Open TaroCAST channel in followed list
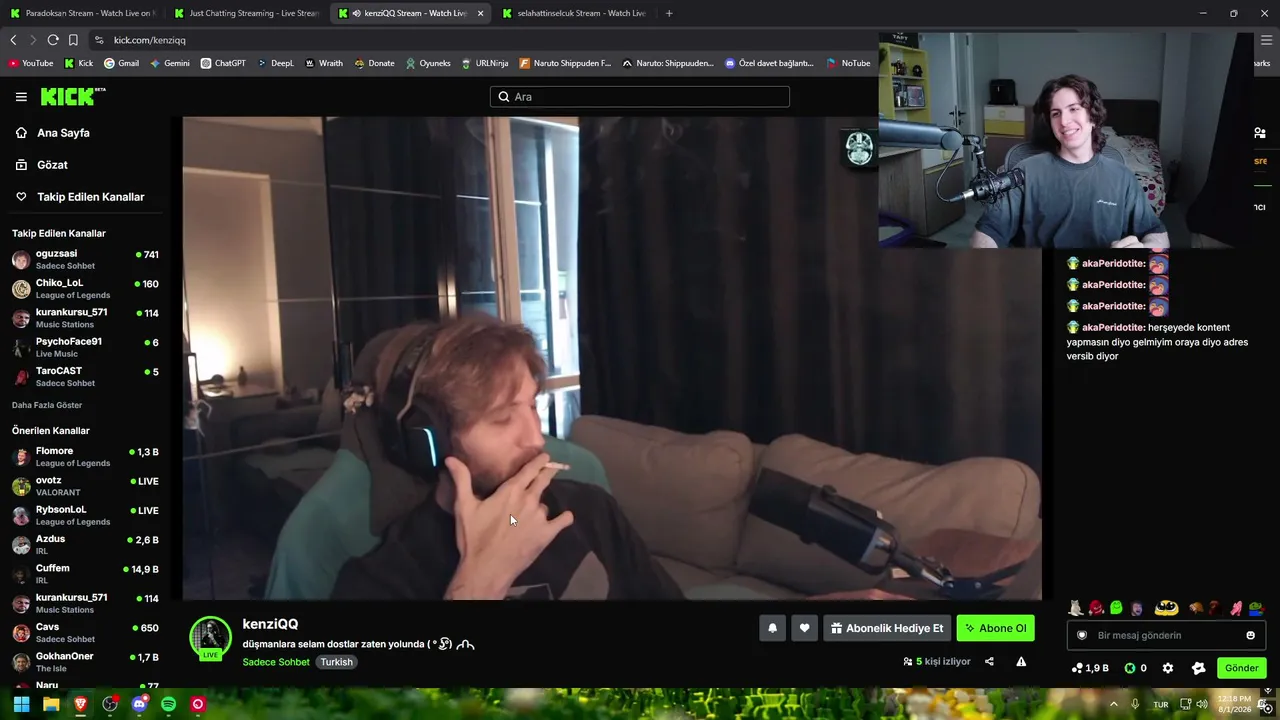 (85, 377)
